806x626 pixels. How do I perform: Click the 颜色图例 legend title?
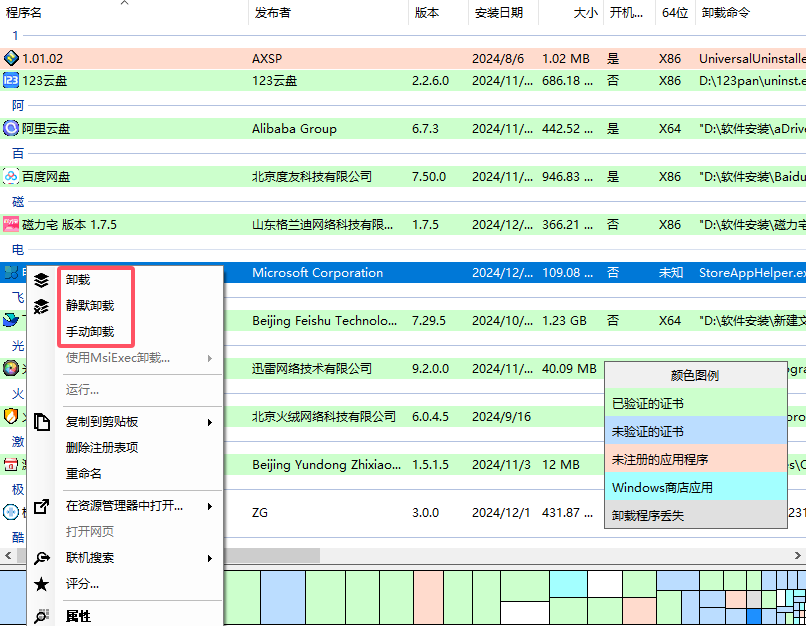coord(695,375)
